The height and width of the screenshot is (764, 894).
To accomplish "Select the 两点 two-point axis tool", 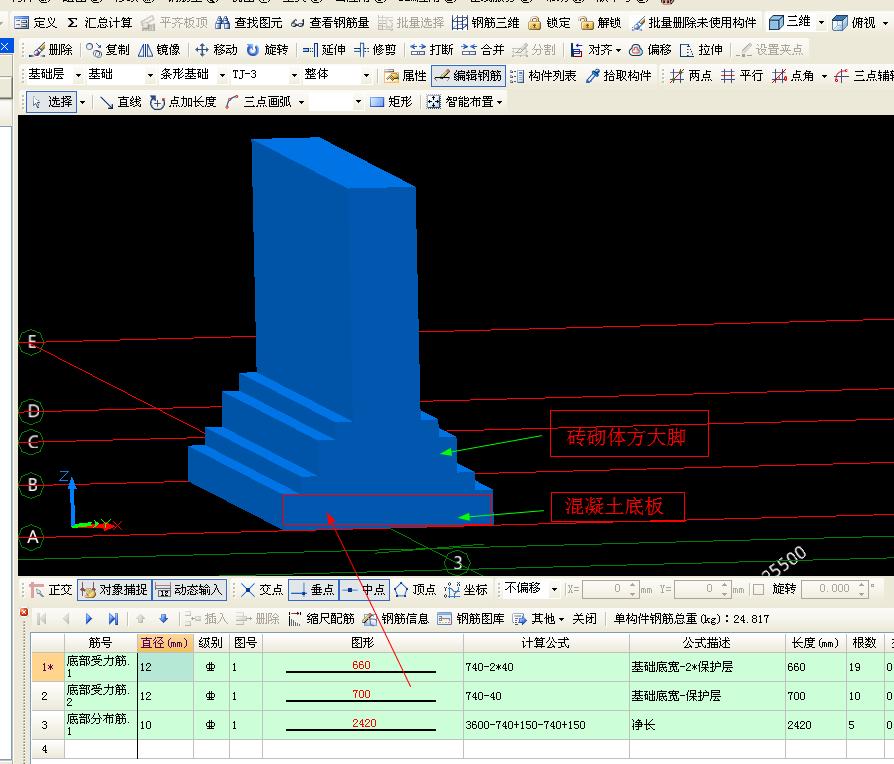I will (x=691, y=76).
